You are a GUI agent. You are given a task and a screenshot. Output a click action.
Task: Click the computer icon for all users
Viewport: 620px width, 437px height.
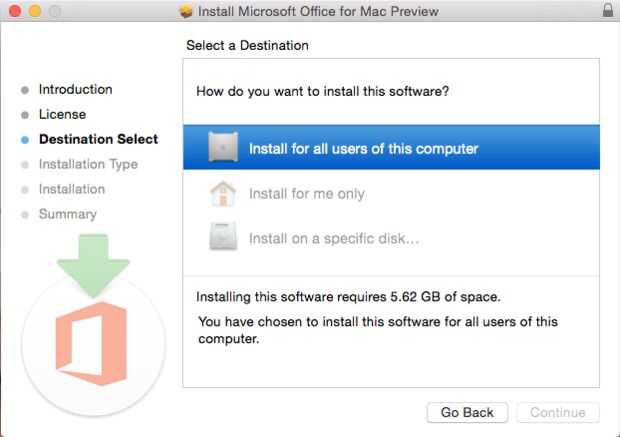223,149
